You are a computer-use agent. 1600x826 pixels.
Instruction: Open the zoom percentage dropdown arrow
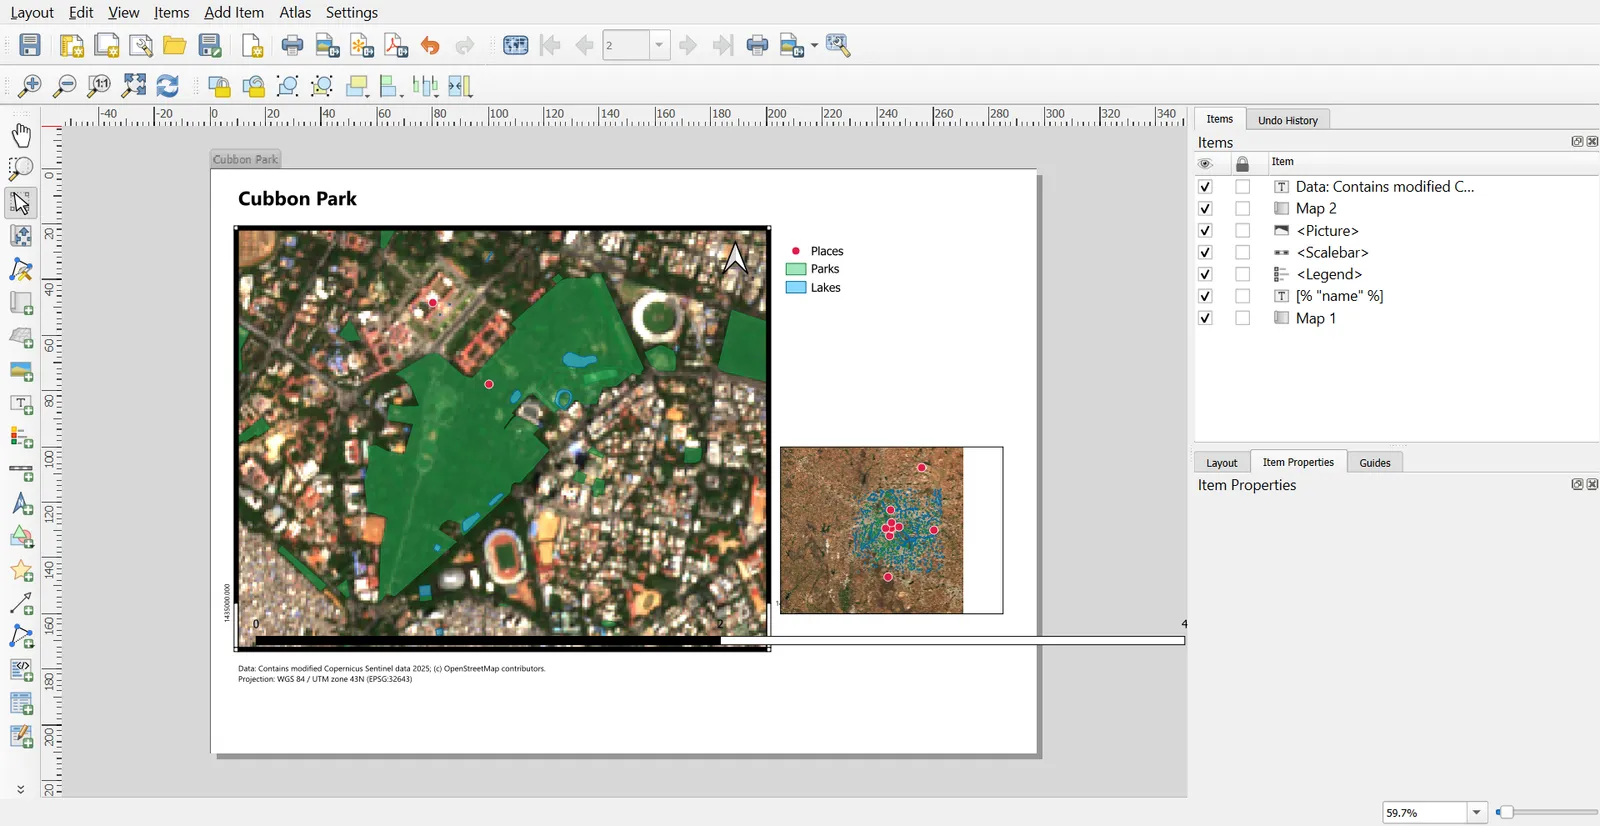(x=1477, y=813)
